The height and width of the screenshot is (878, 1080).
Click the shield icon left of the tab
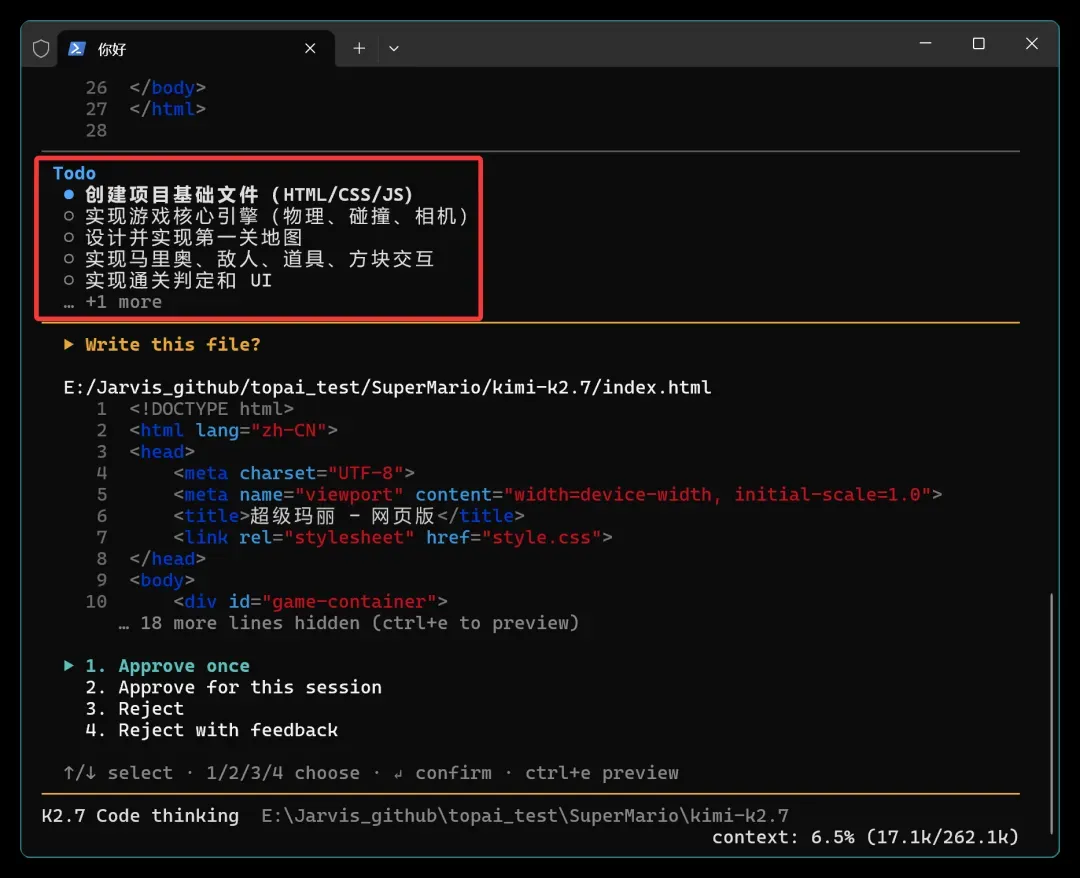(41, 49)
